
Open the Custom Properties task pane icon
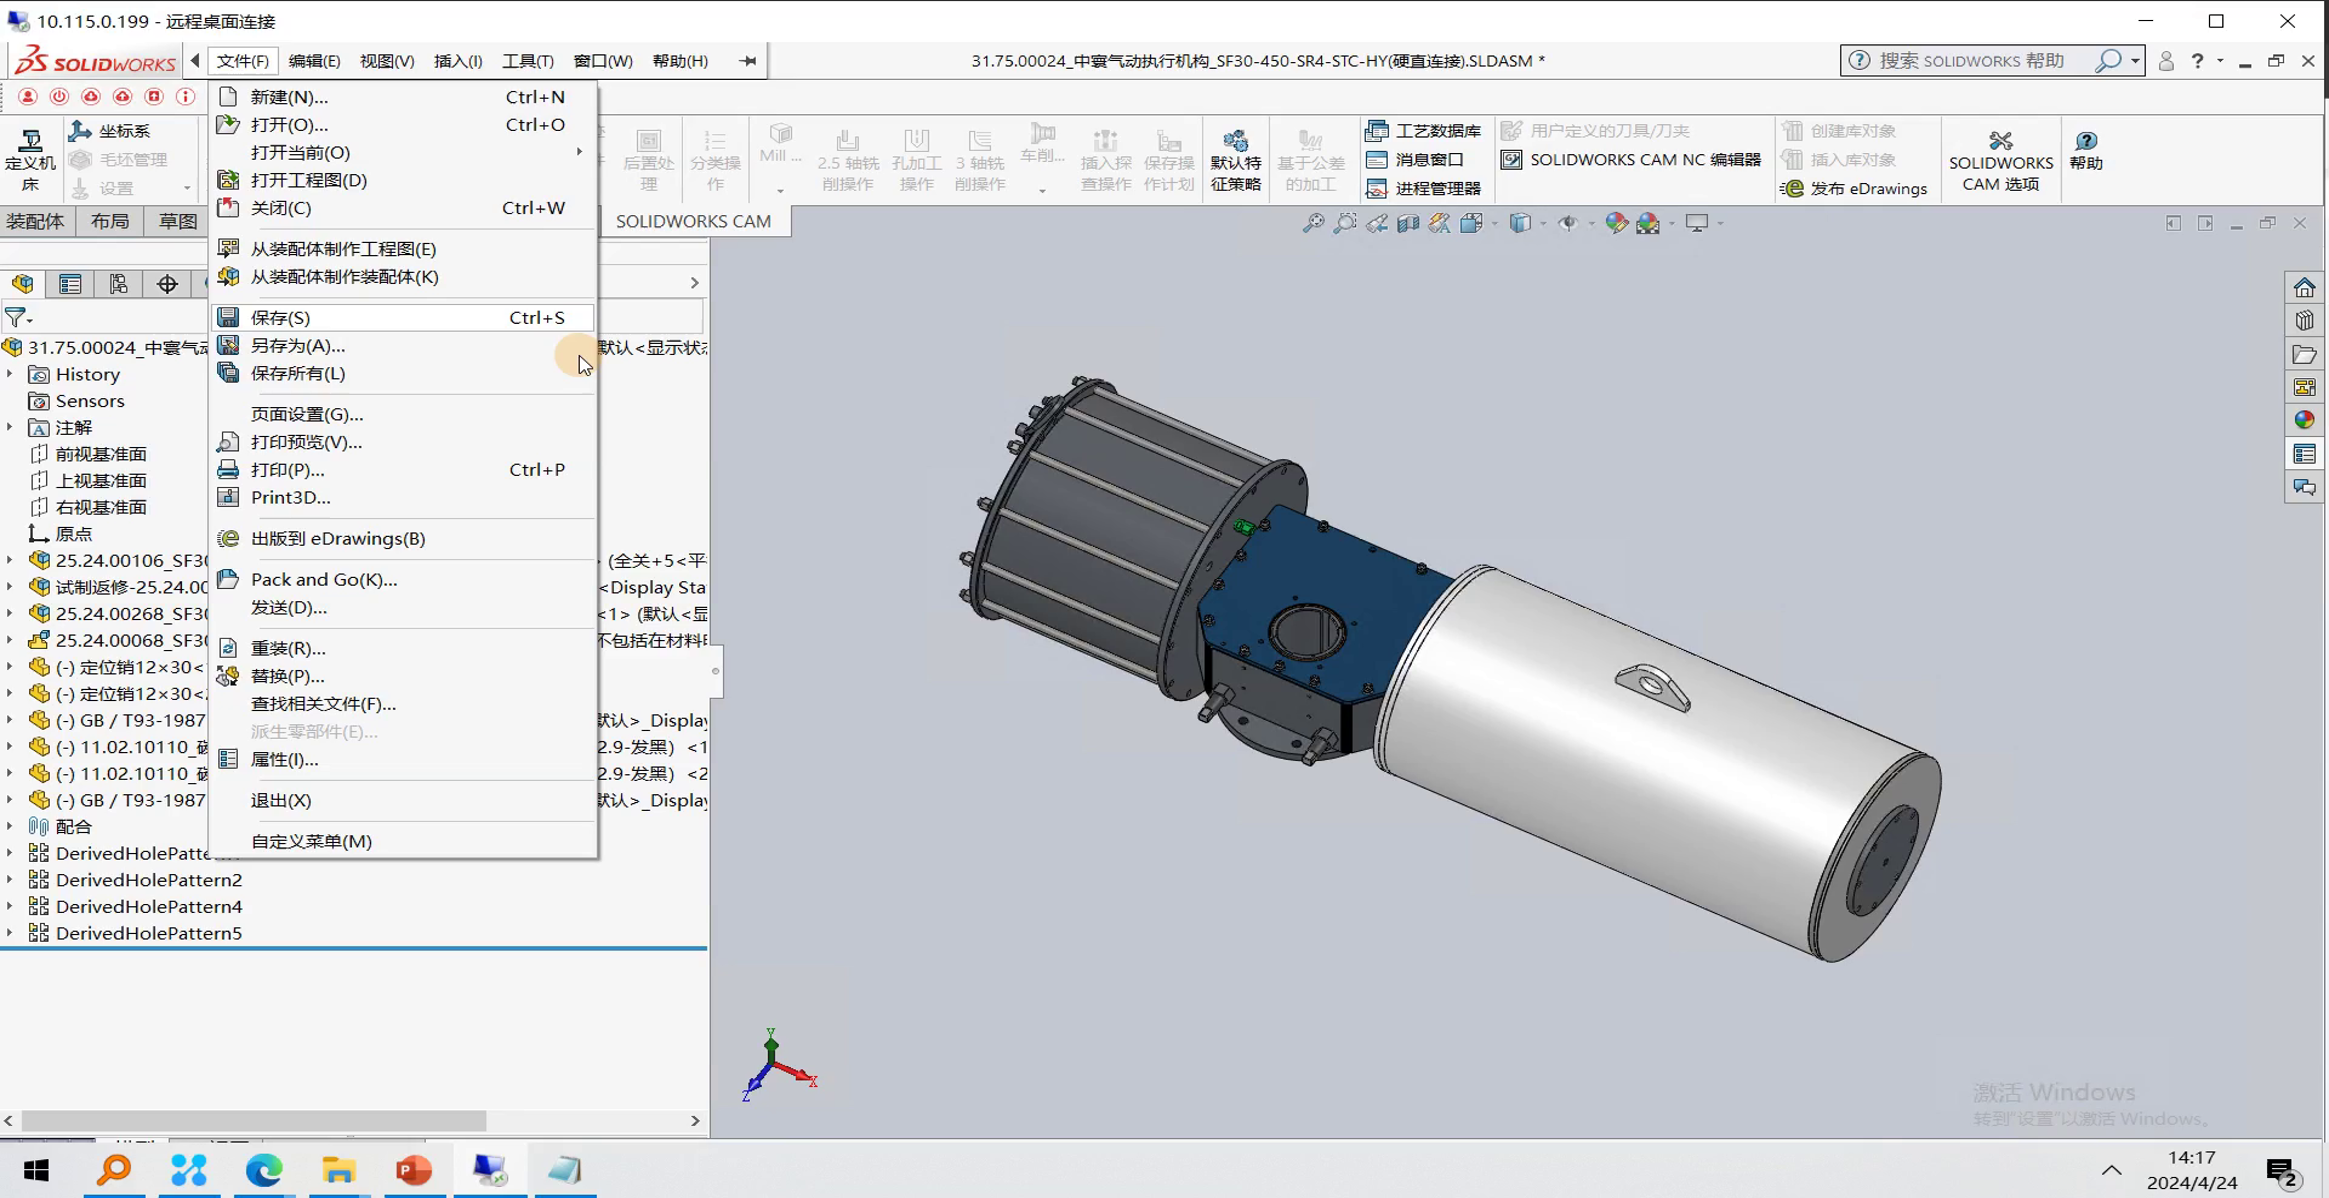click(x=2304, y=454)
